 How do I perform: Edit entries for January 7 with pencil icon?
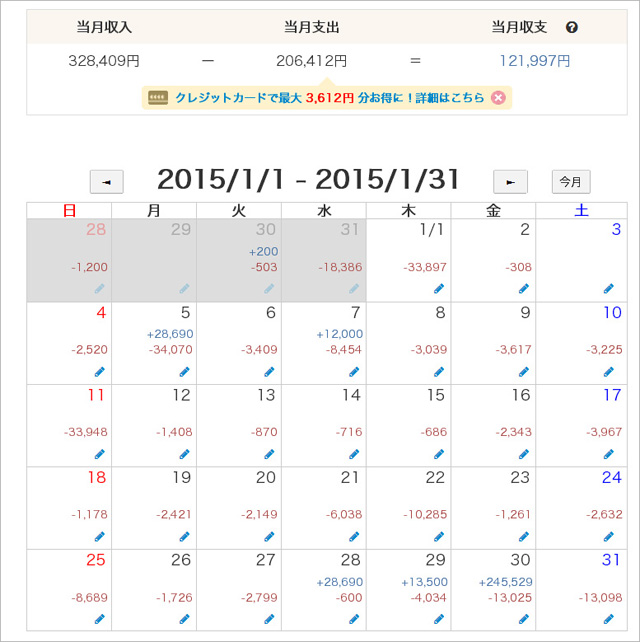[x=354, y=372]
